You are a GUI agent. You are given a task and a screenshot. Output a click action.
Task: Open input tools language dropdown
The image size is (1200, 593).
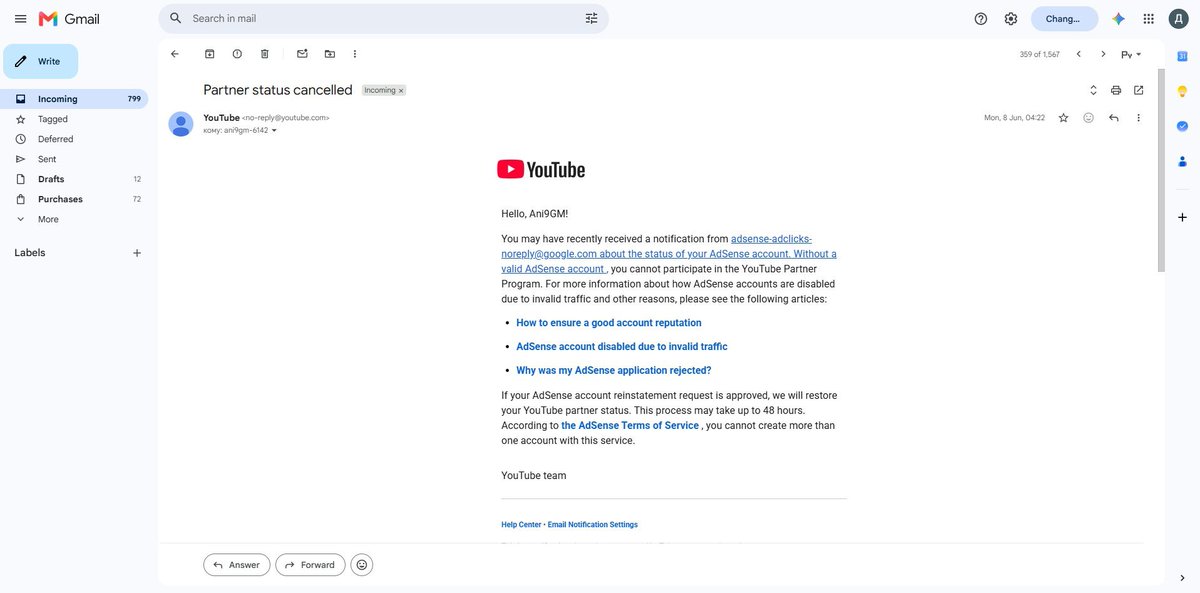1131,54
